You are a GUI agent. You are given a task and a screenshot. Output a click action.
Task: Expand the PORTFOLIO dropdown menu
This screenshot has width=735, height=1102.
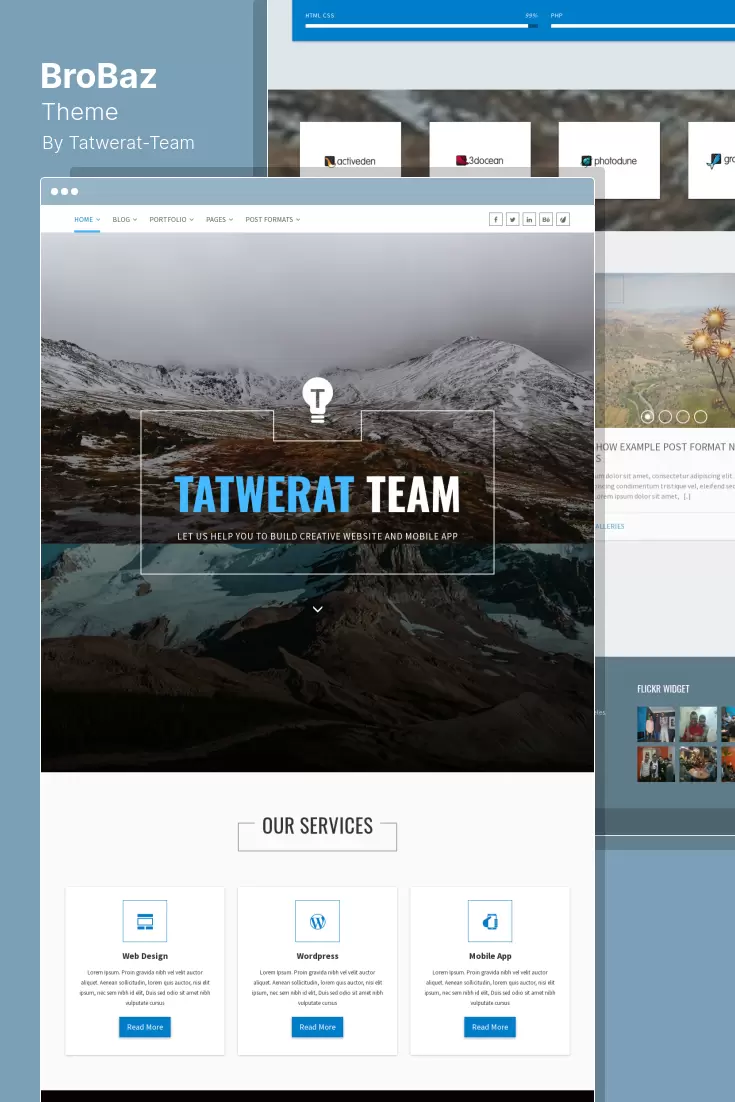point(171,219)
